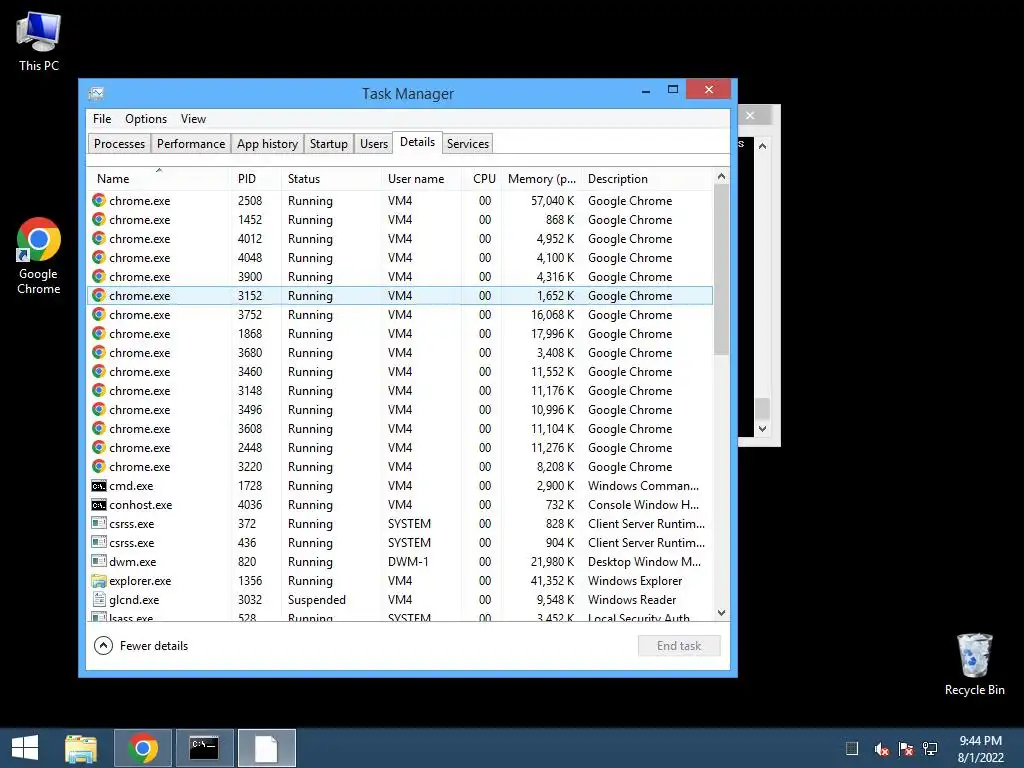
Task: Switch to the Performance tab
Action: 191,144
